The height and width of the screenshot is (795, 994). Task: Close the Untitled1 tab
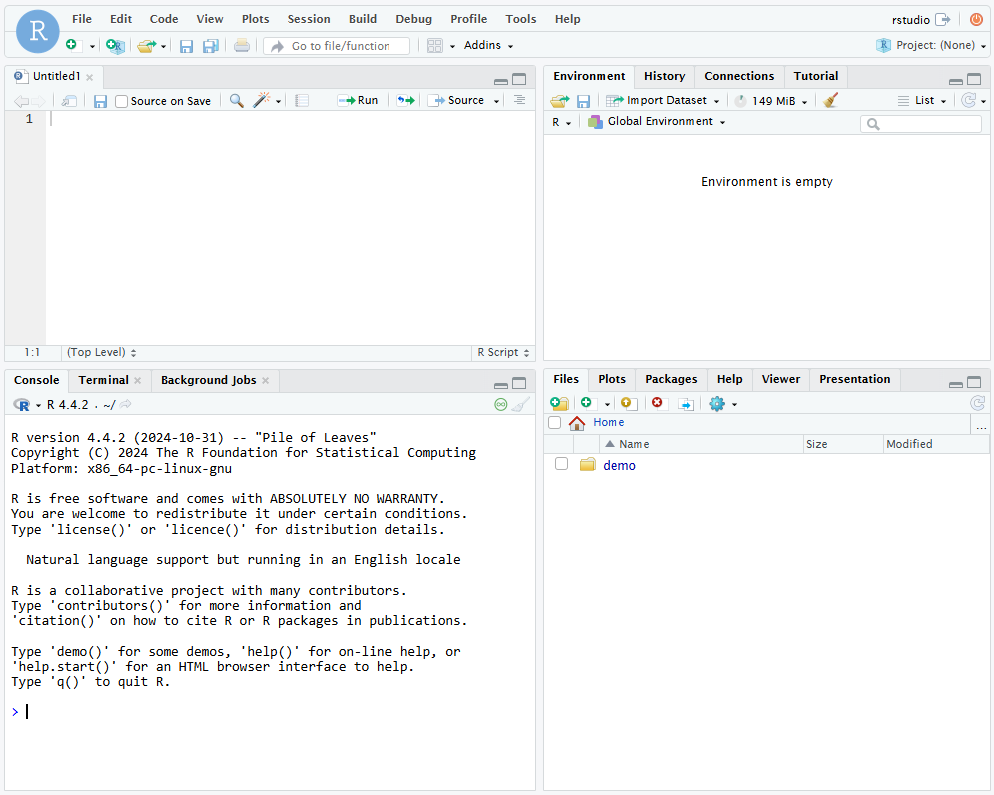coord(89,77)
